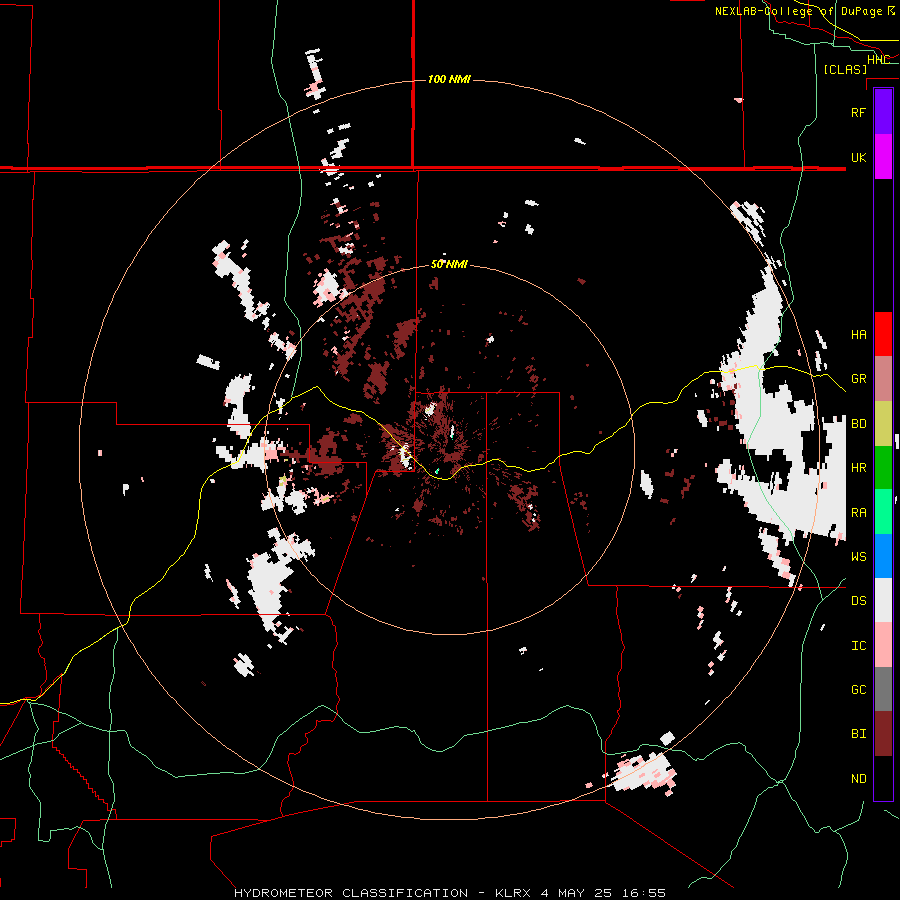Viewport: 900px width, 900px height.
Task: Click the KLRX station identifier in the caption
Action: tap(515, 893)
